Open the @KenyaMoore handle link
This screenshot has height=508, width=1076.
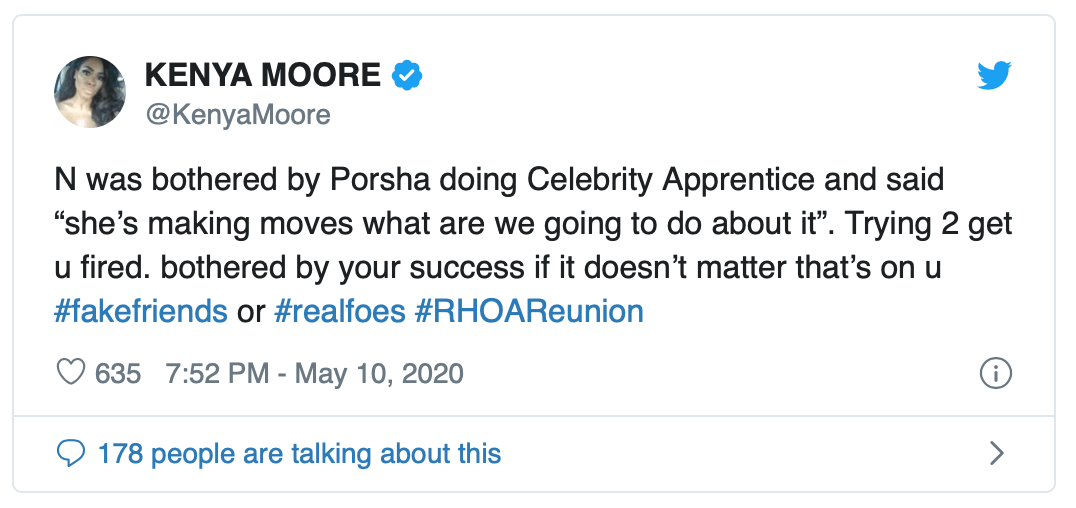point(238,115)
